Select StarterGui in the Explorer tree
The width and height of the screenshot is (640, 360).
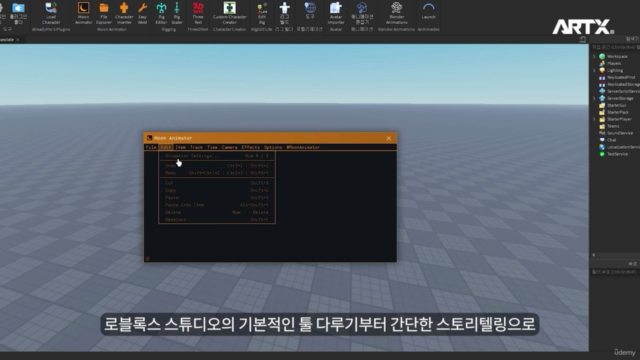(616, 105)
